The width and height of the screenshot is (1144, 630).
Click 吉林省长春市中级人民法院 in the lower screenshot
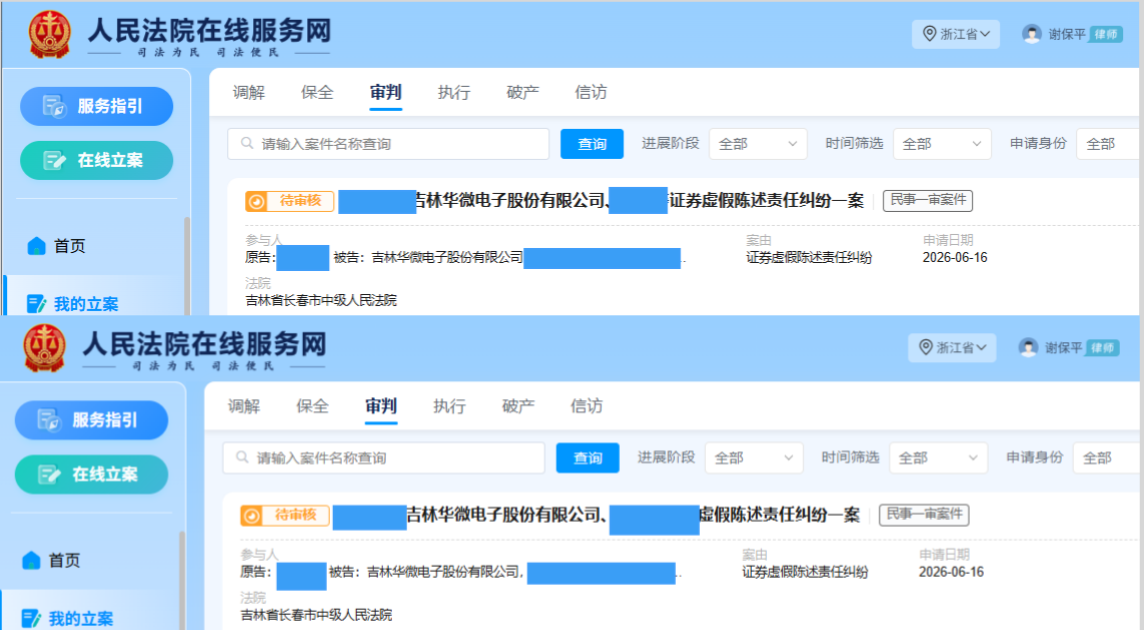click(x=316, y=615)
